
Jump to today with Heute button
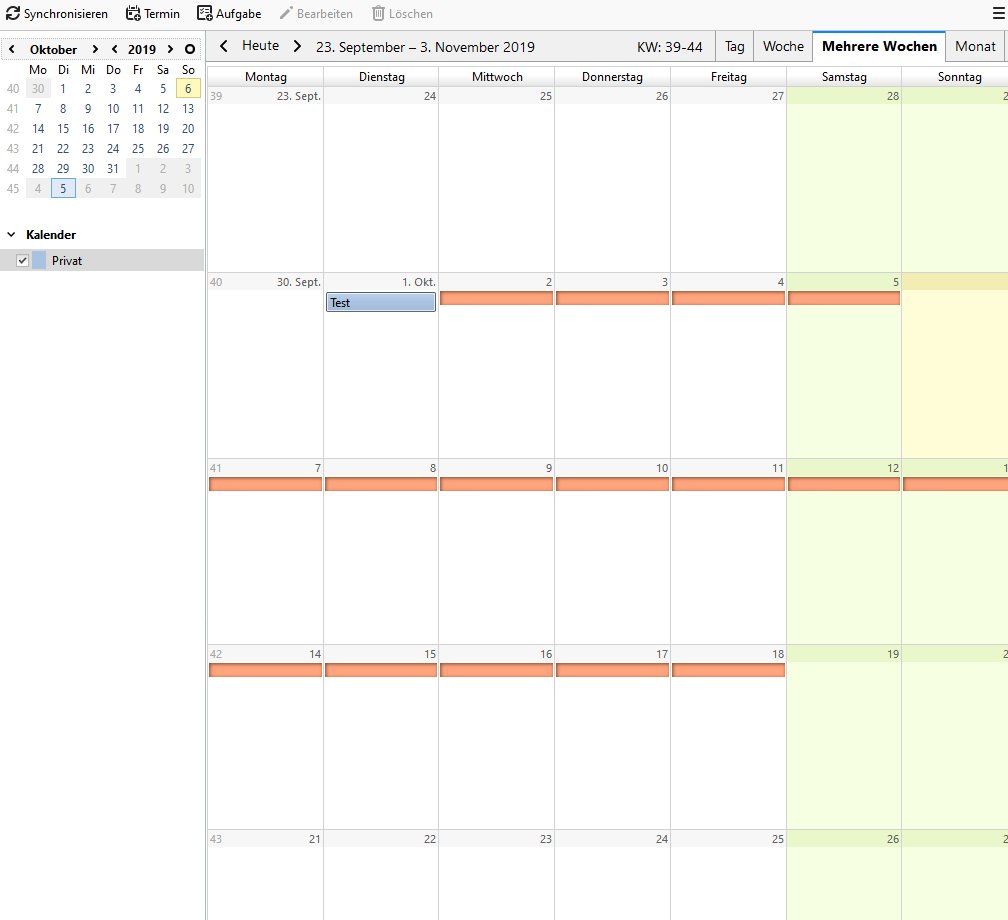260,46
